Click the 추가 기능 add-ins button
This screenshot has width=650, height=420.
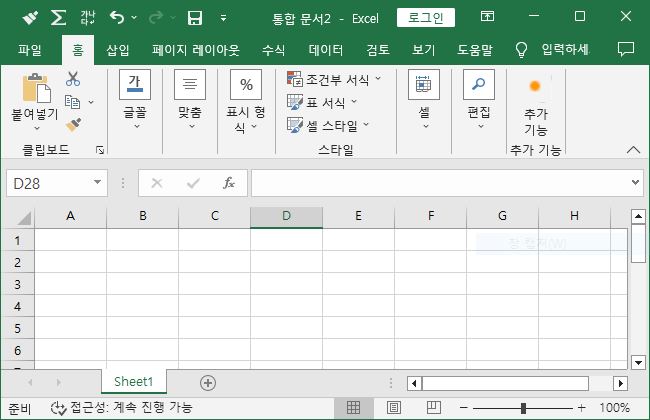(x=536, y=106)
